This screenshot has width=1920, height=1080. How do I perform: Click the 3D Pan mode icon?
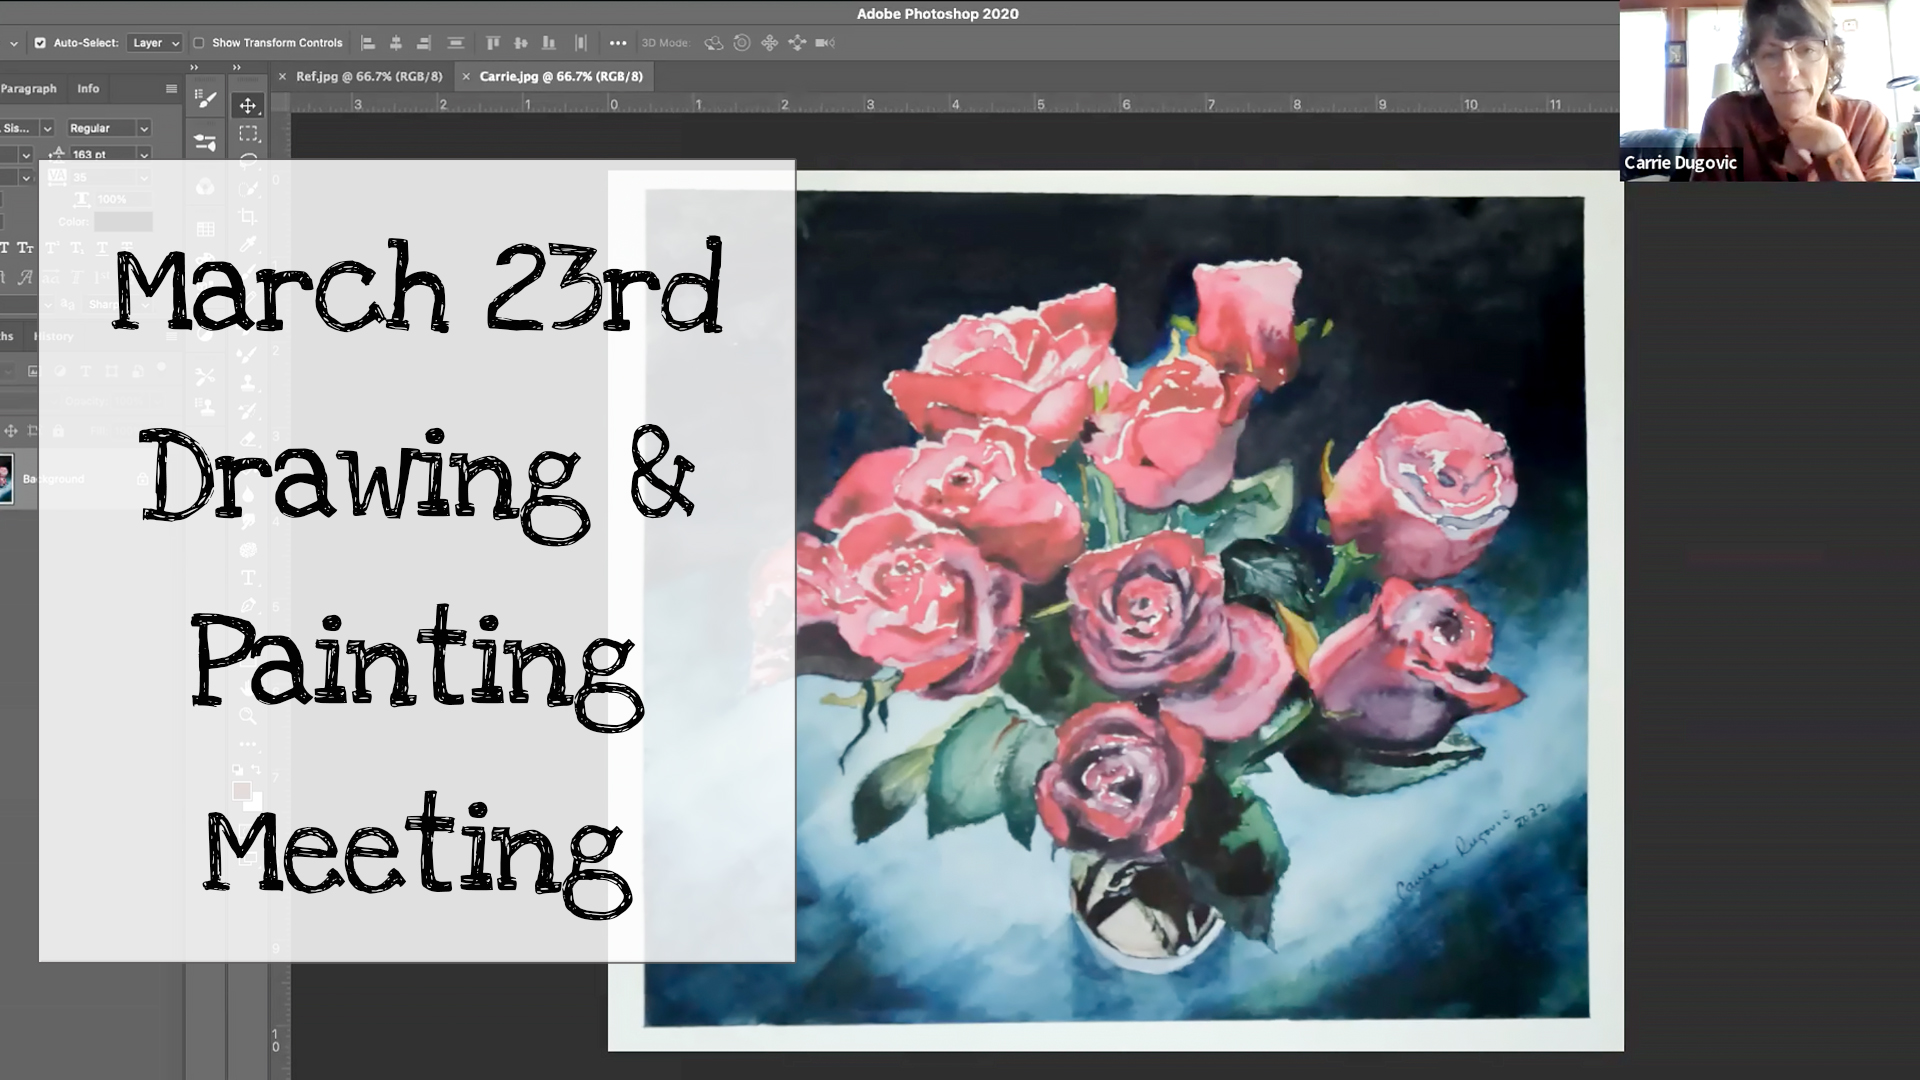point(769,43)
